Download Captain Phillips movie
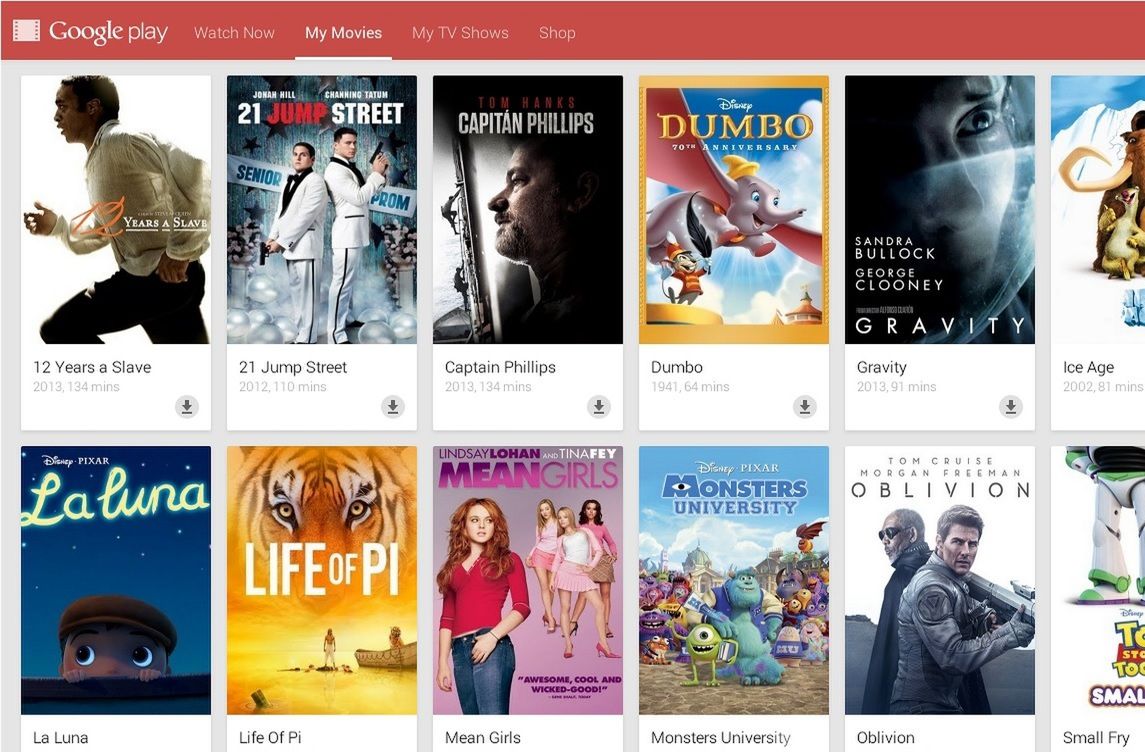 [599, 406]
